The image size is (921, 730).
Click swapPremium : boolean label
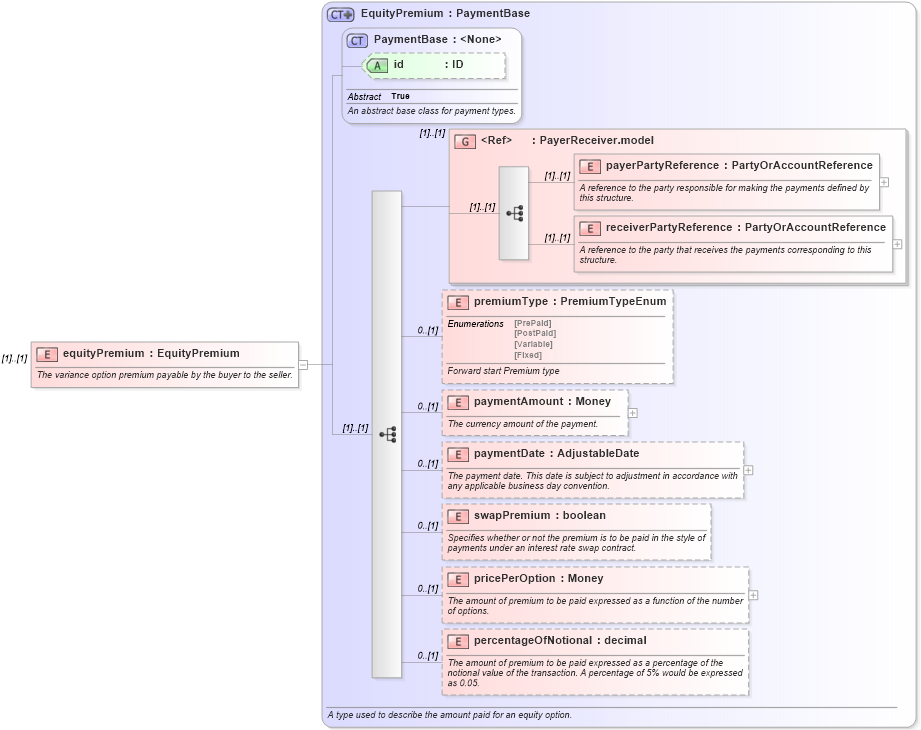point(539,516)
